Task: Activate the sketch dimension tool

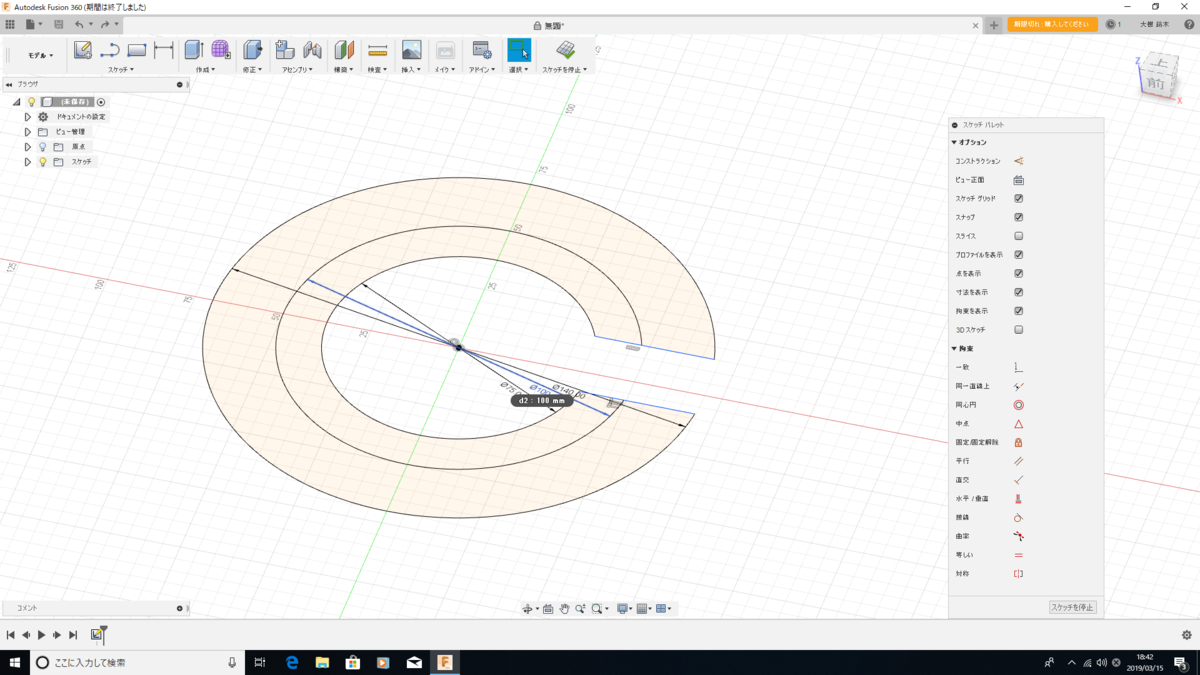Action: pos(164,50)
